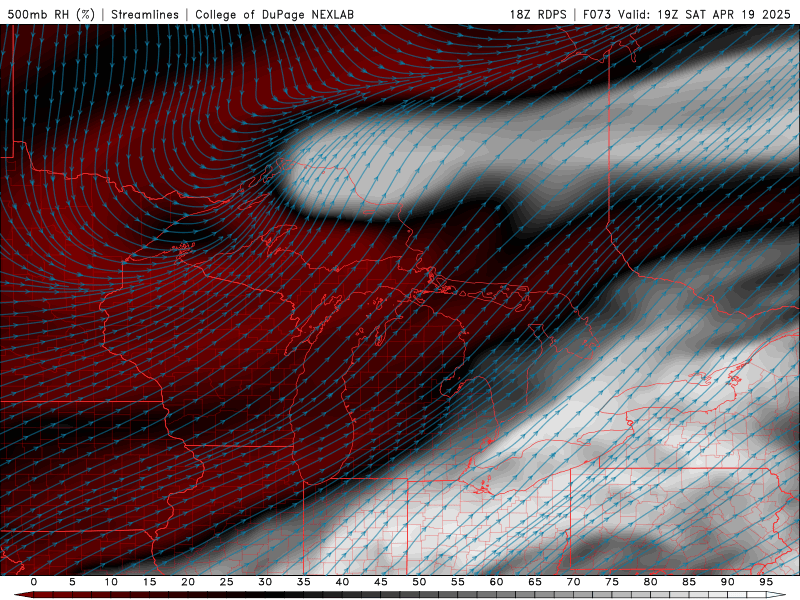Click the "College of DuPage NEXLAB" label
Viewport: 800px width, 600px height.
click(274, 14)
